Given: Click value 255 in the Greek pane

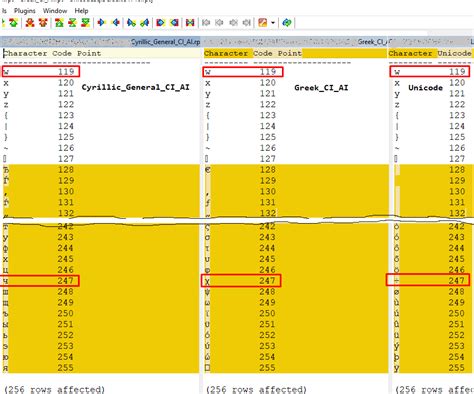Looking at the screenshot, I should tap(267, 368).
